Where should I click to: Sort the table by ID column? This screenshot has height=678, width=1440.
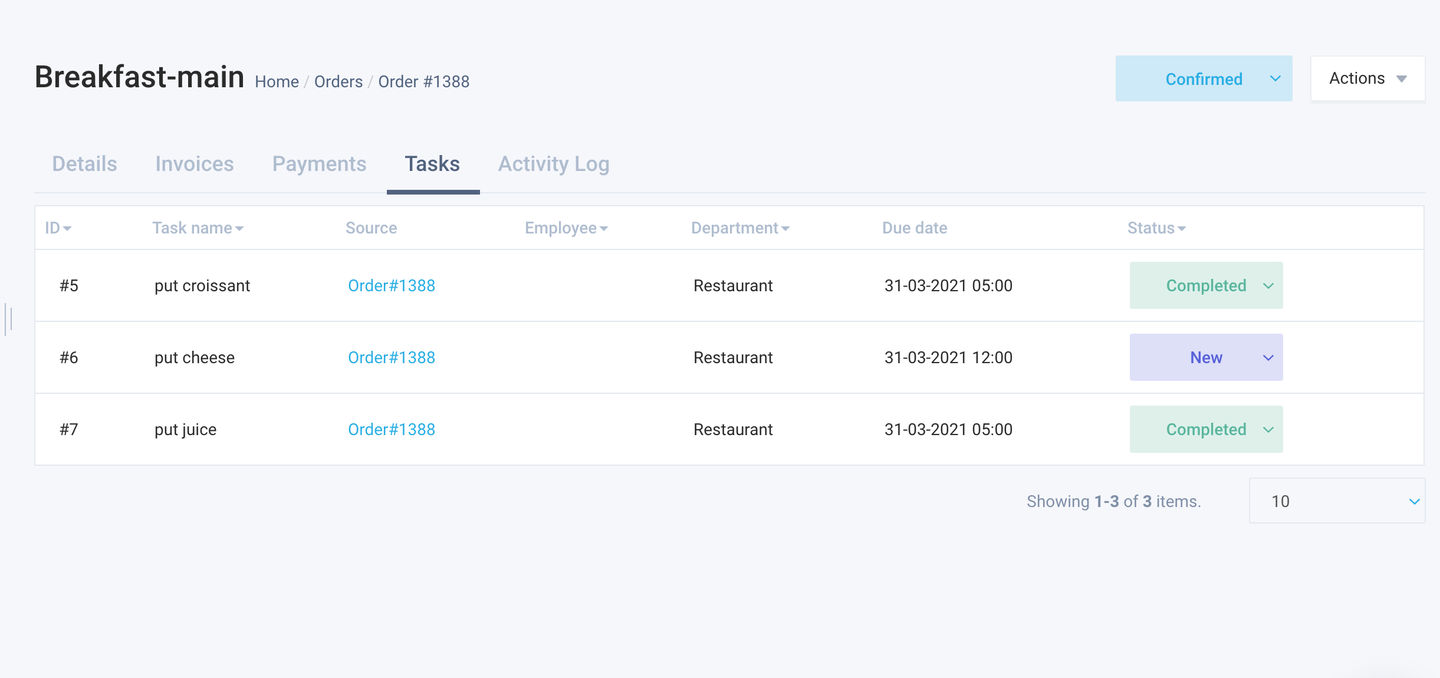pos(58,228)
